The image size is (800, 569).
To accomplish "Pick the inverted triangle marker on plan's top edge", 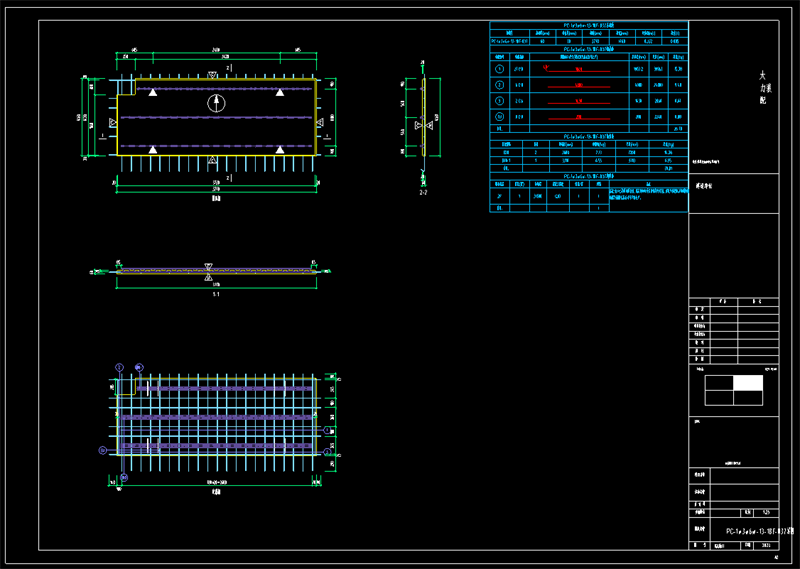I will click(x=212, y=75).
